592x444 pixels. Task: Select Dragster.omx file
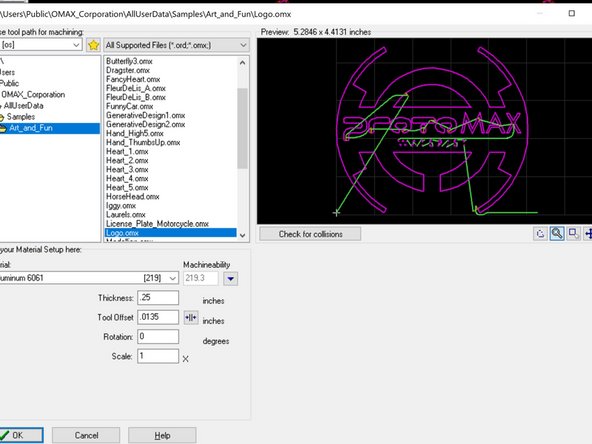[x=128, y=70]
